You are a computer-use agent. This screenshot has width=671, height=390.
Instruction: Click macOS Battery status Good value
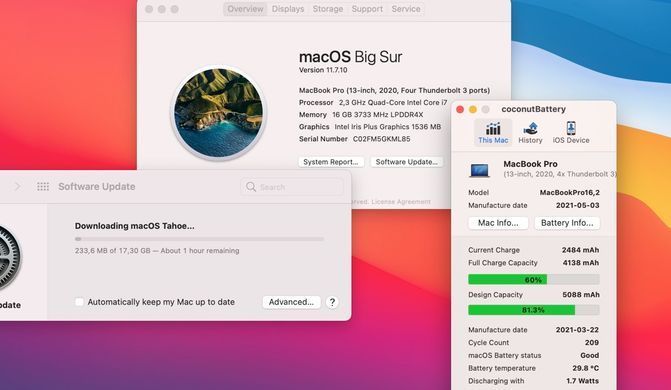(590, 355)
